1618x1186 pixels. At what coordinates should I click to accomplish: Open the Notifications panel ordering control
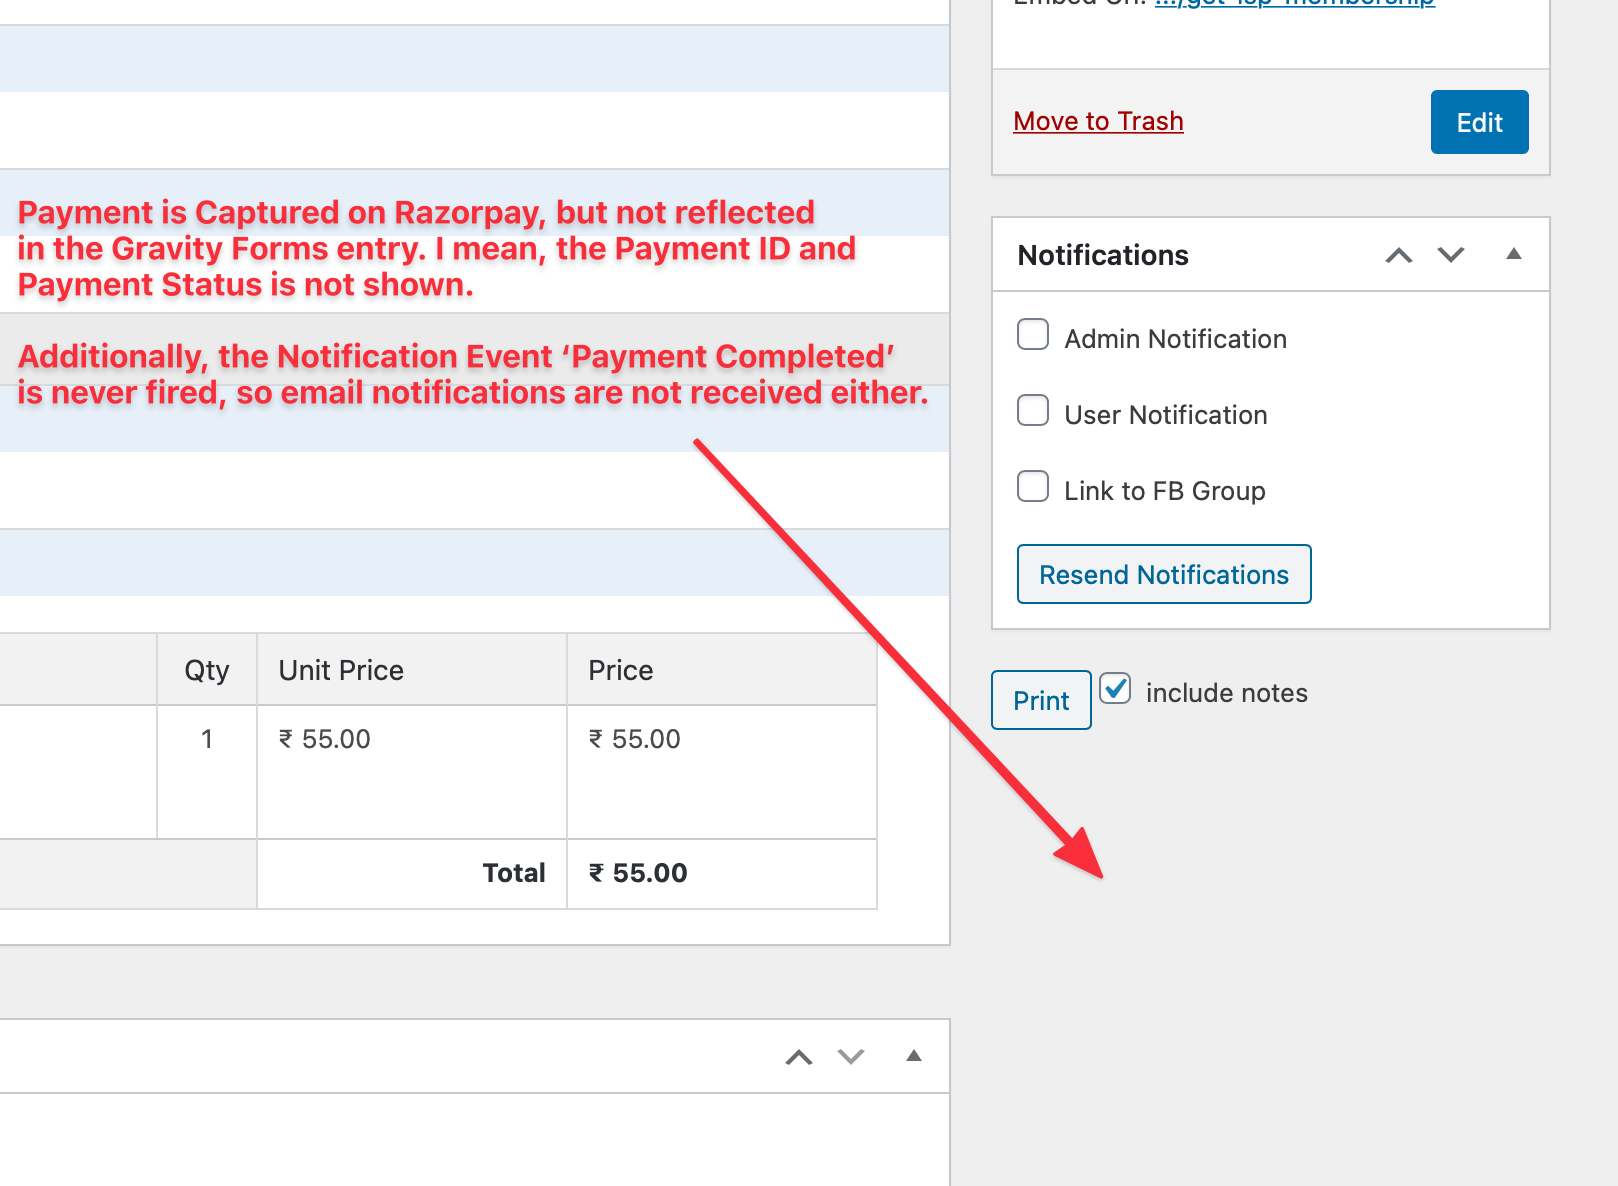1398,255
